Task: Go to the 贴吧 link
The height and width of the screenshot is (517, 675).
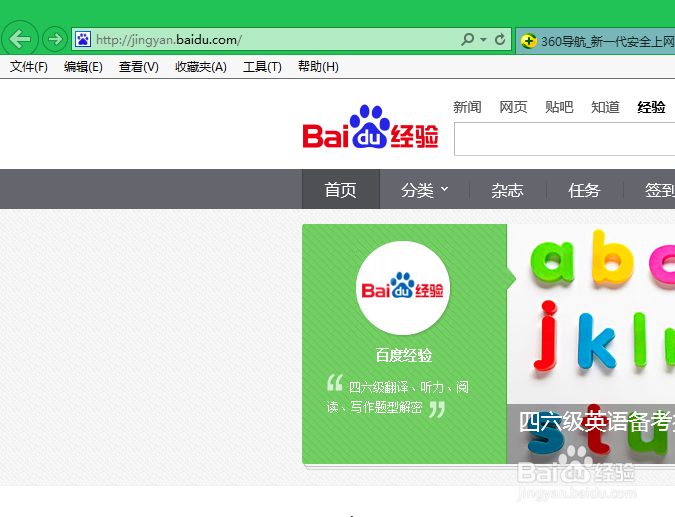Action: tap(559, 107)
